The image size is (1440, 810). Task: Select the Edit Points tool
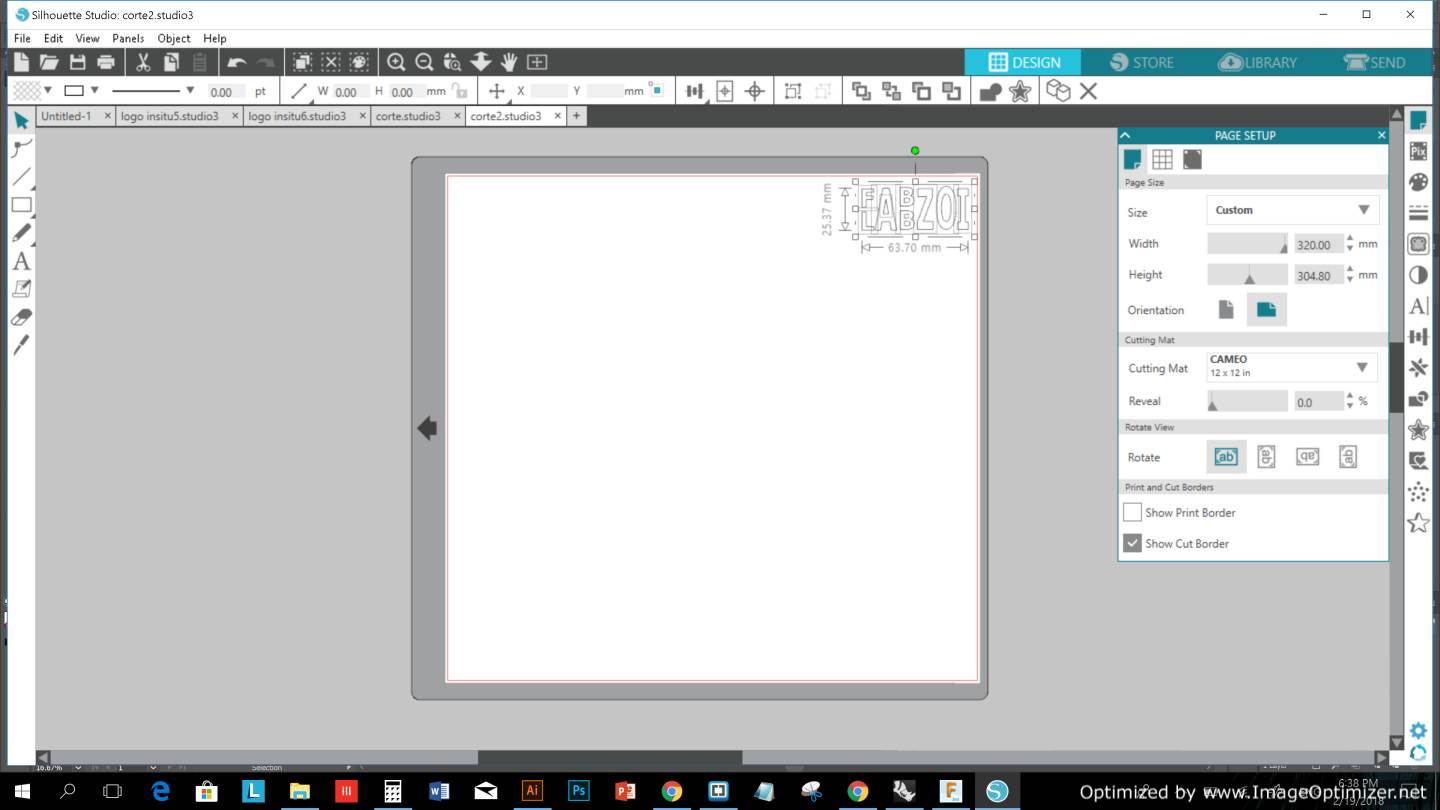[x=21, y=149]
